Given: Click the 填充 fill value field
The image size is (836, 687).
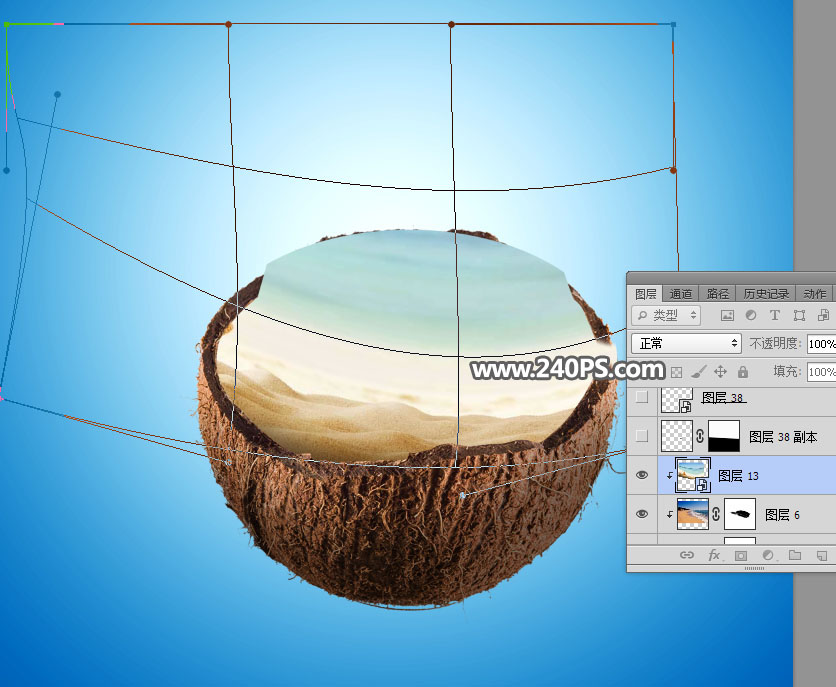Looking at the screenshot, I should pos(821,371).
